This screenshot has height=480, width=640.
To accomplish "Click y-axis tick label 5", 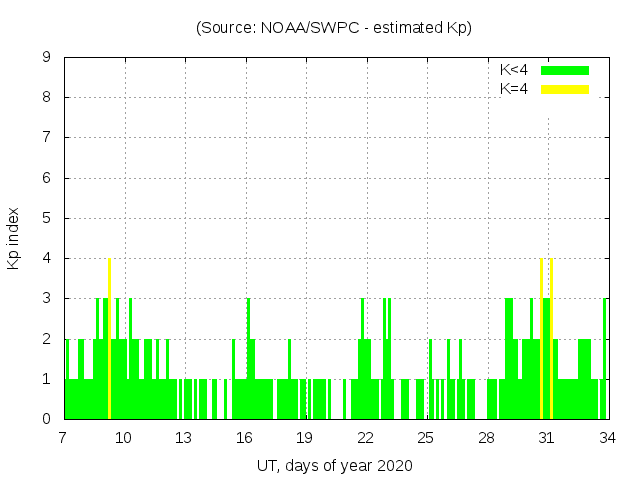I will pos(46,218).
